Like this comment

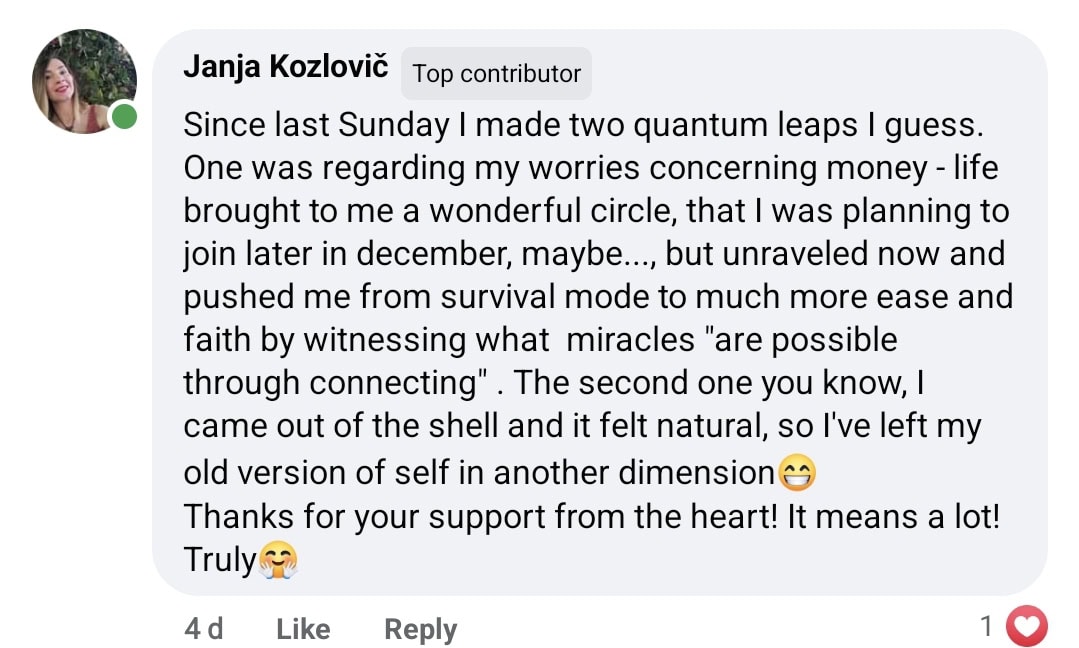(x=303, y=629)
